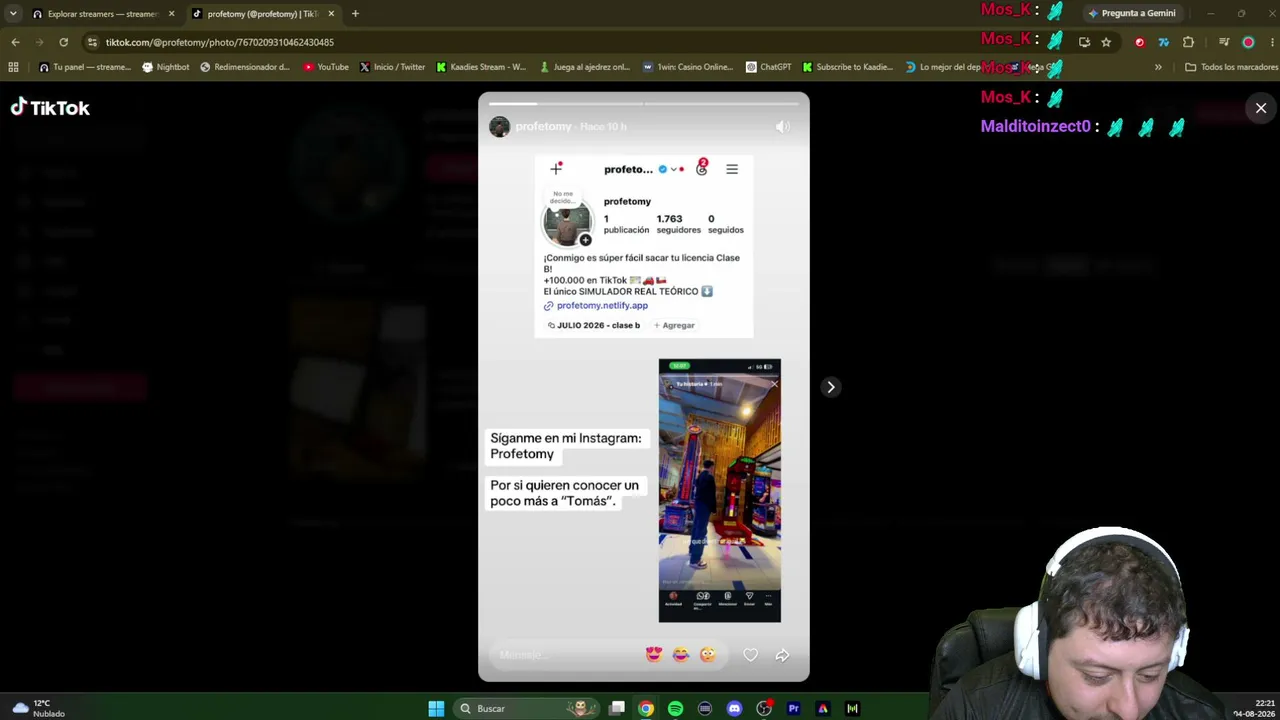Open Task View on the taskbar
1280x720 pixels.
tap(617, 709)
